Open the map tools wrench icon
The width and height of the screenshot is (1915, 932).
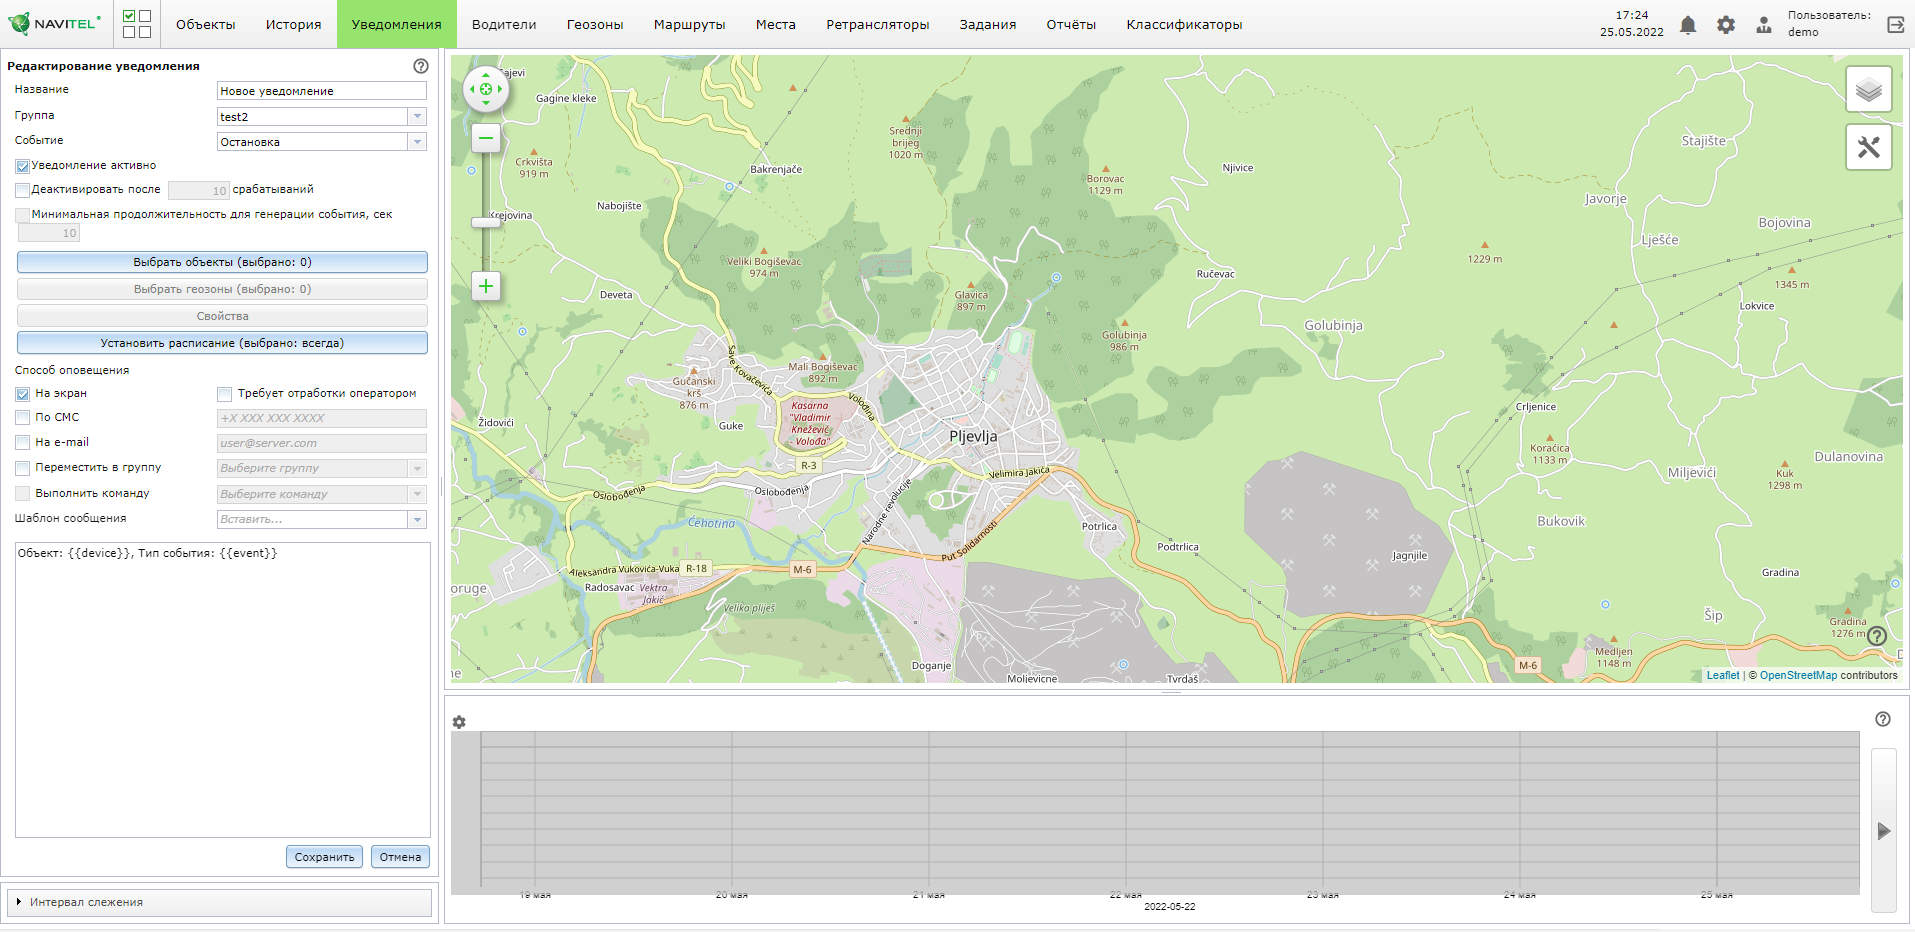(x=1868, y=148)
